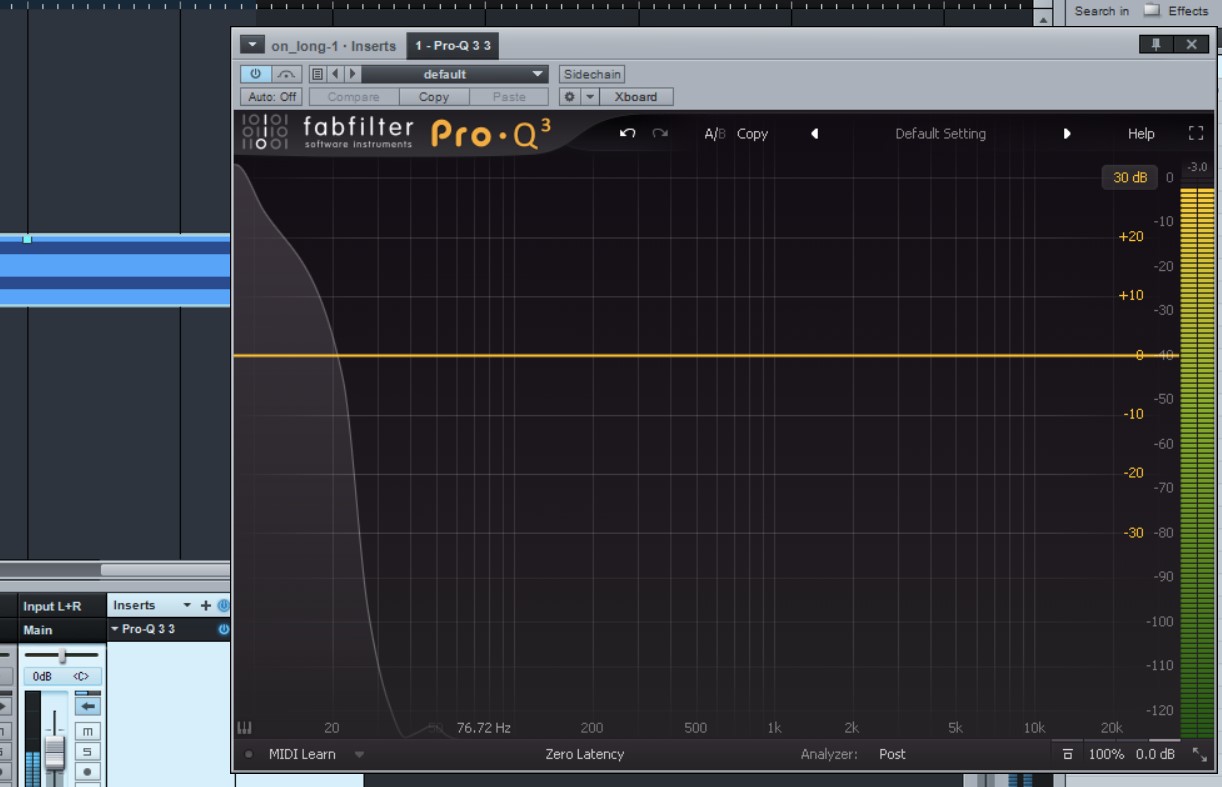Screen dimensions: 1222x787
Task: Arm the channel record button
Action: [88, 771]
